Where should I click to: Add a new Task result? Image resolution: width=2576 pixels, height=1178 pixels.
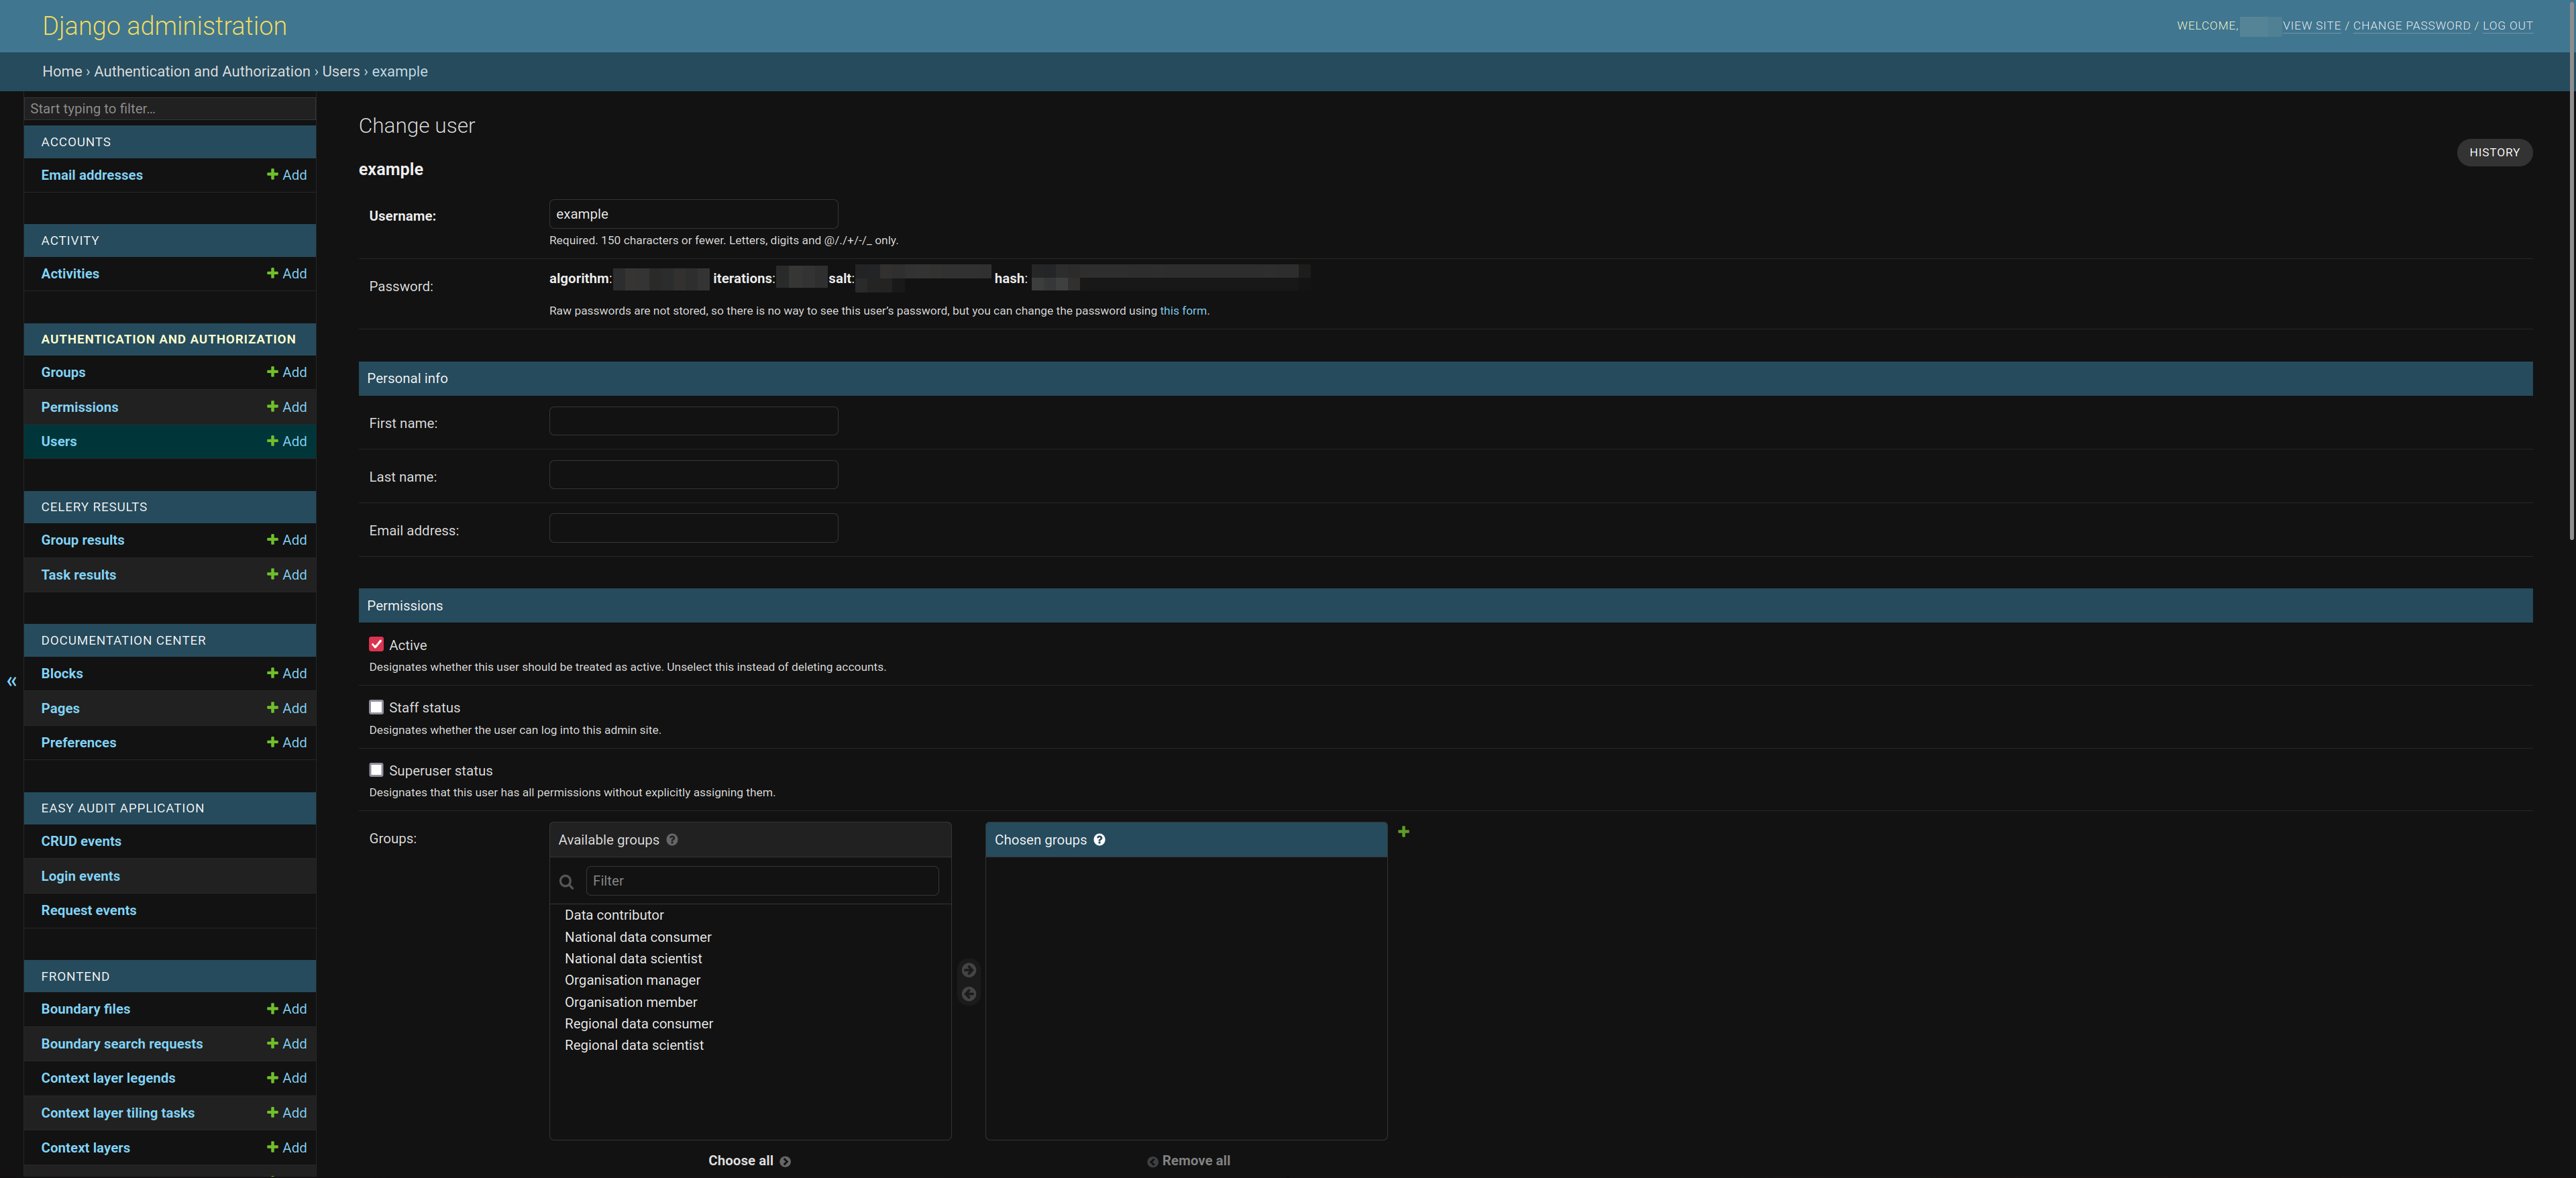pyautogui.click(x=287, y=575)
